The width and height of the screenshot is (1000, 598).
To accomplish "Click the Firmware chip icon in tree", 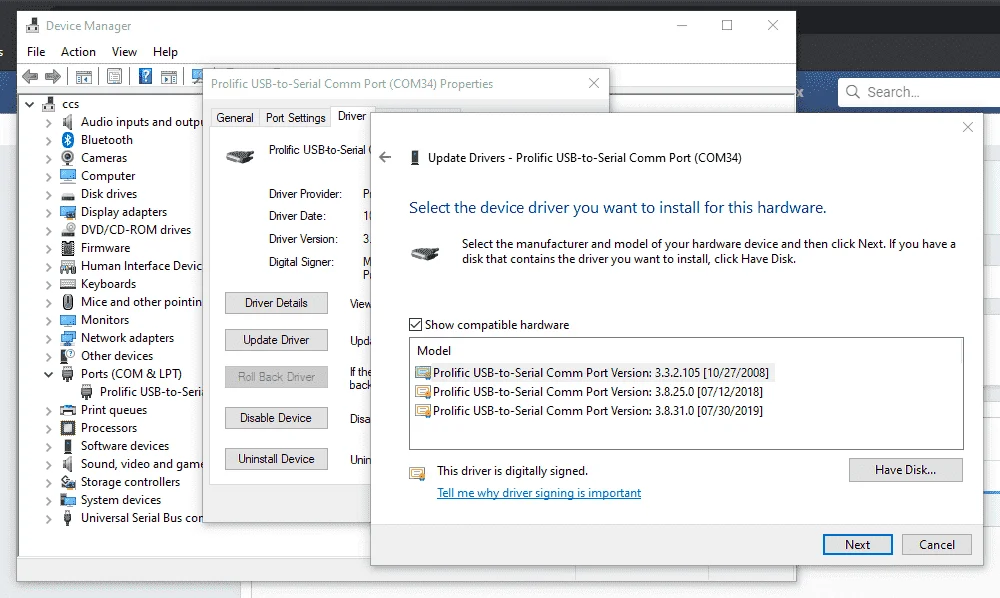I will tap(68, 248).
